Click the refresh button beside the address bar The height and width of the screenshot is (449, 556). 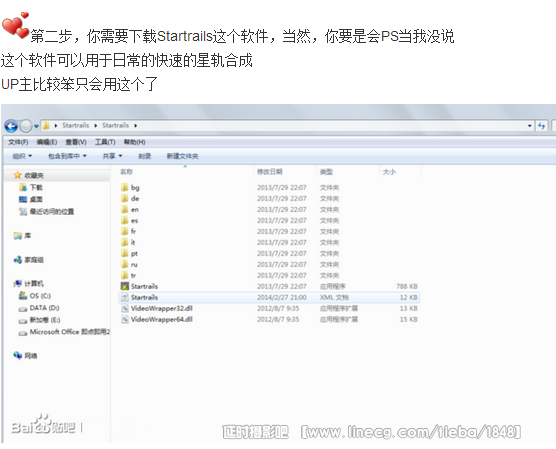click(541, 126)
